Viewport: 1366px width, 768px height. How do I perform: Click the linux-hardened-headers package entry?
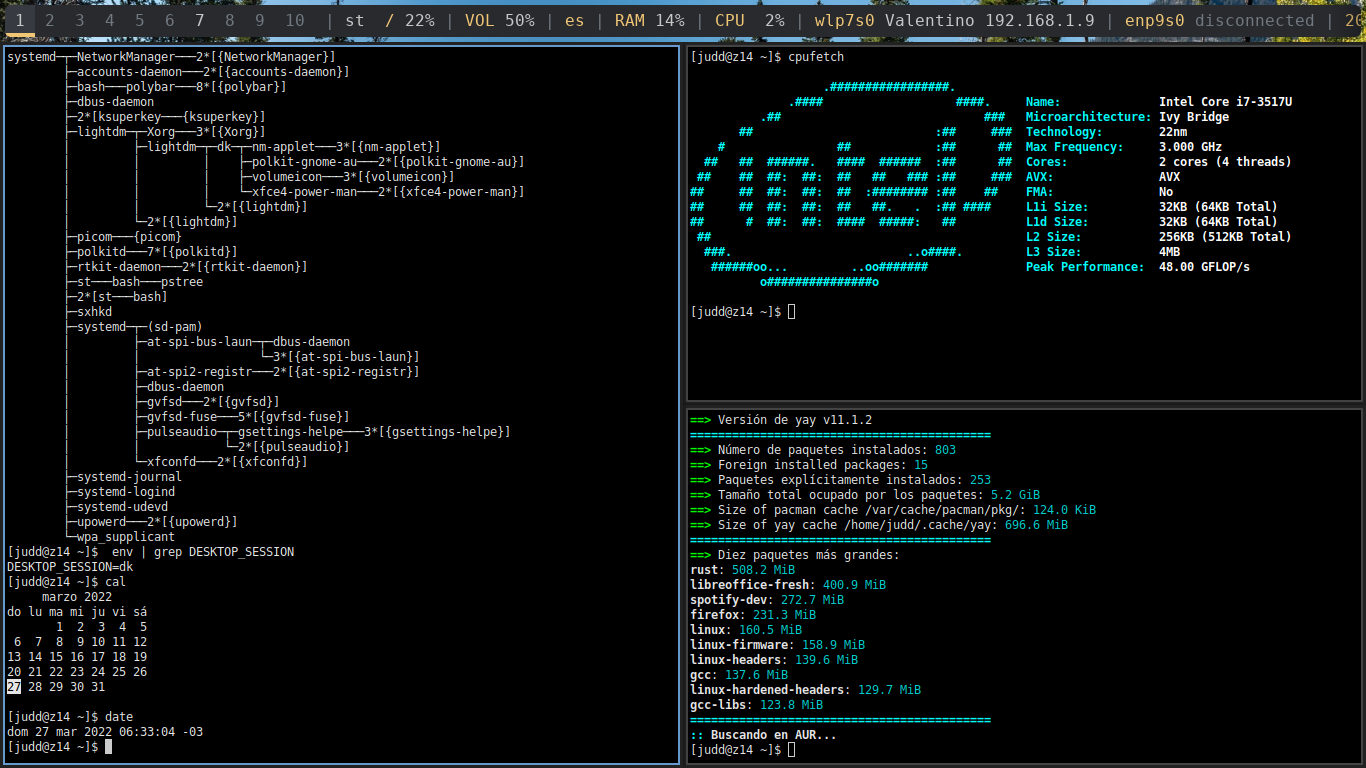click(805, 690)
